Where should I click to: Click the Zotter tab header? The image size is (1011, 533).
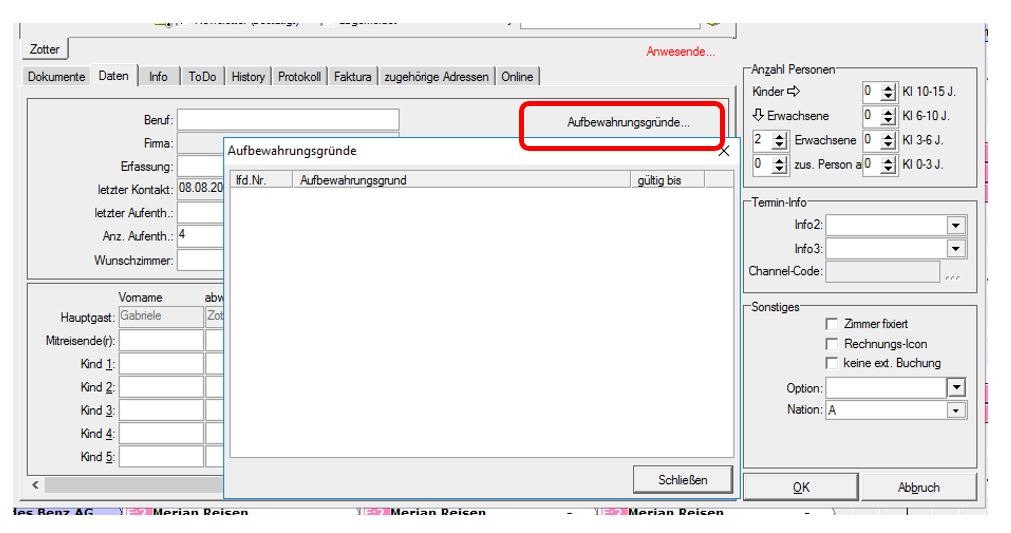pyautogui.click(x=44, y=49)
